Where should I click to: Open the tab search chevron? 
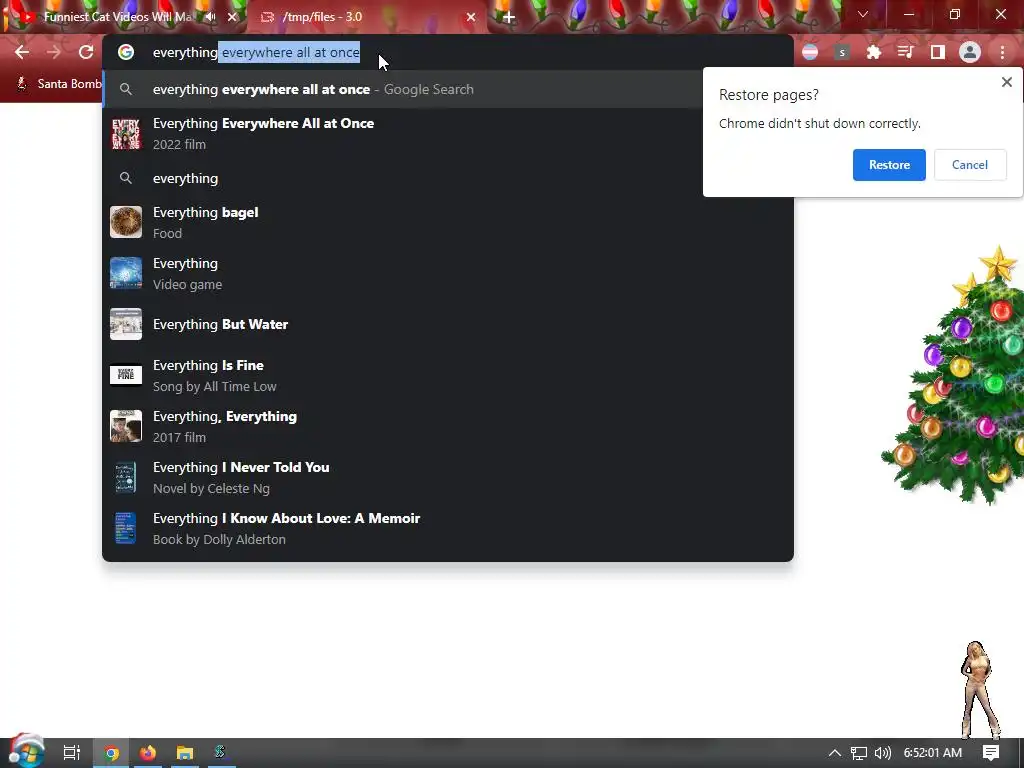863,14
